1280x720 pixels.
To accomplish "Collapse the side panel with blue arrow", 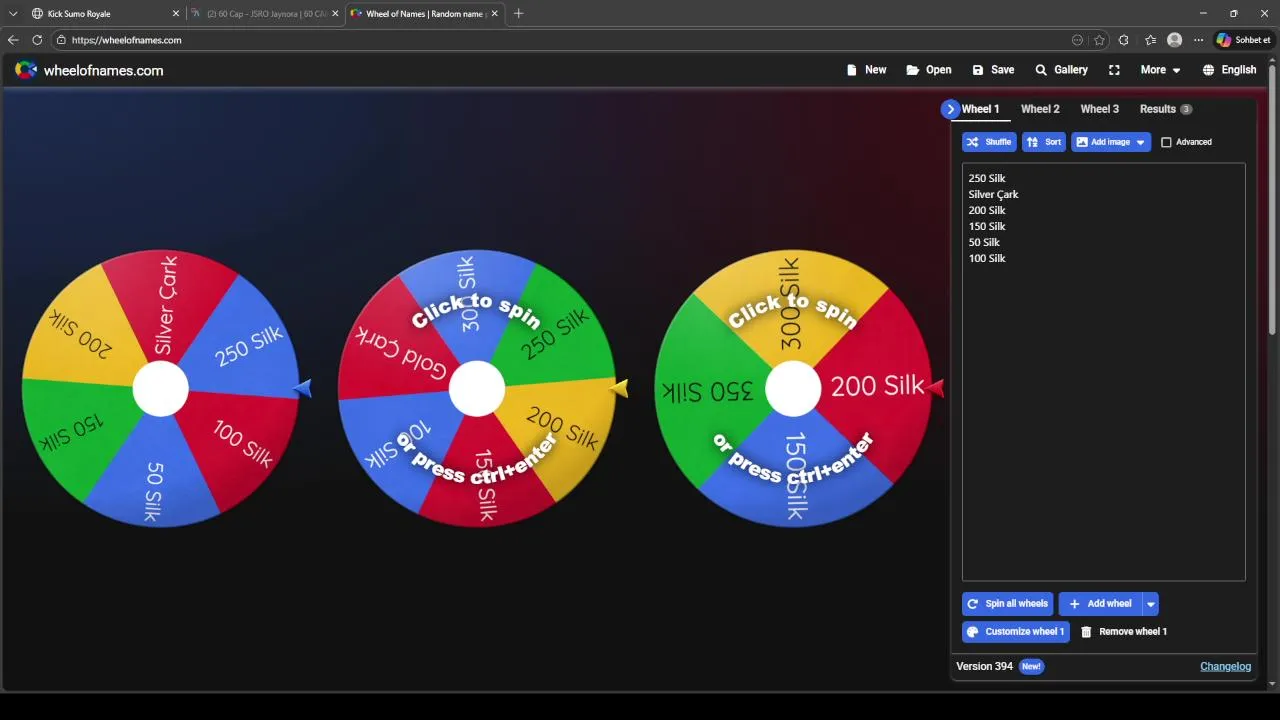I will coord(950,109).
